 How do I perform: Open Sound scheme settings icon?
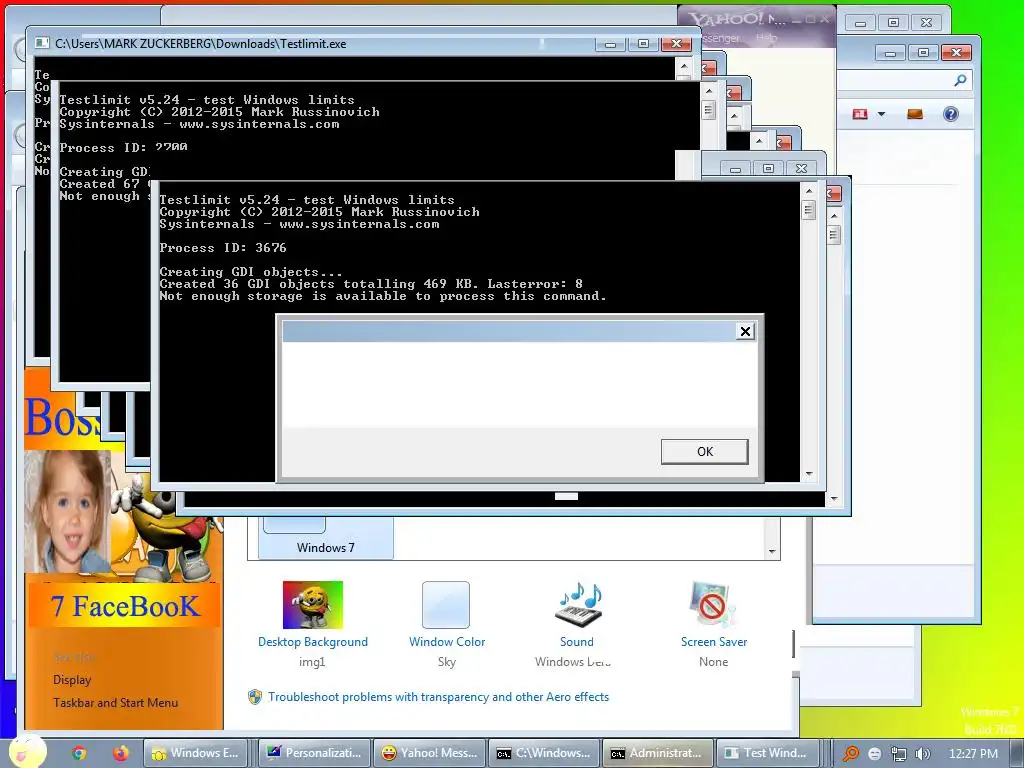[577, 605]
